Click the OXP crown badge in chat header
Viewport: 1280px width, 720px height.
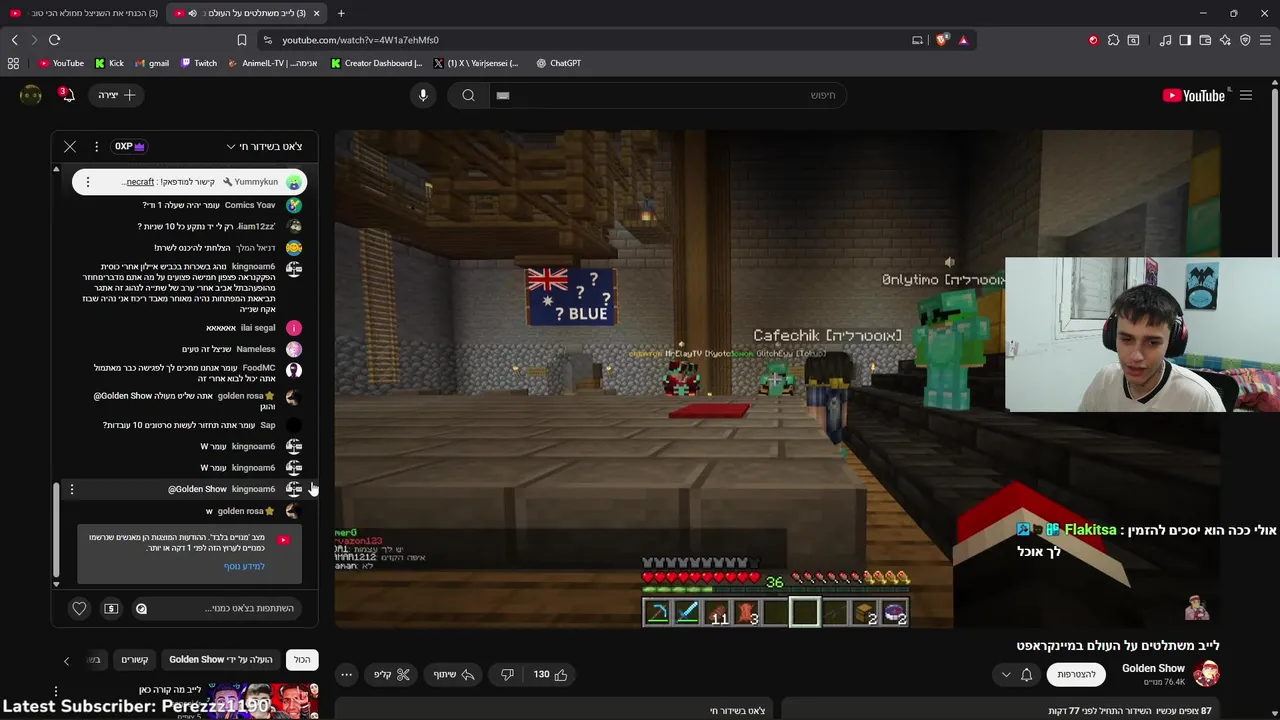pyautogui.click(x=130, y=146)
